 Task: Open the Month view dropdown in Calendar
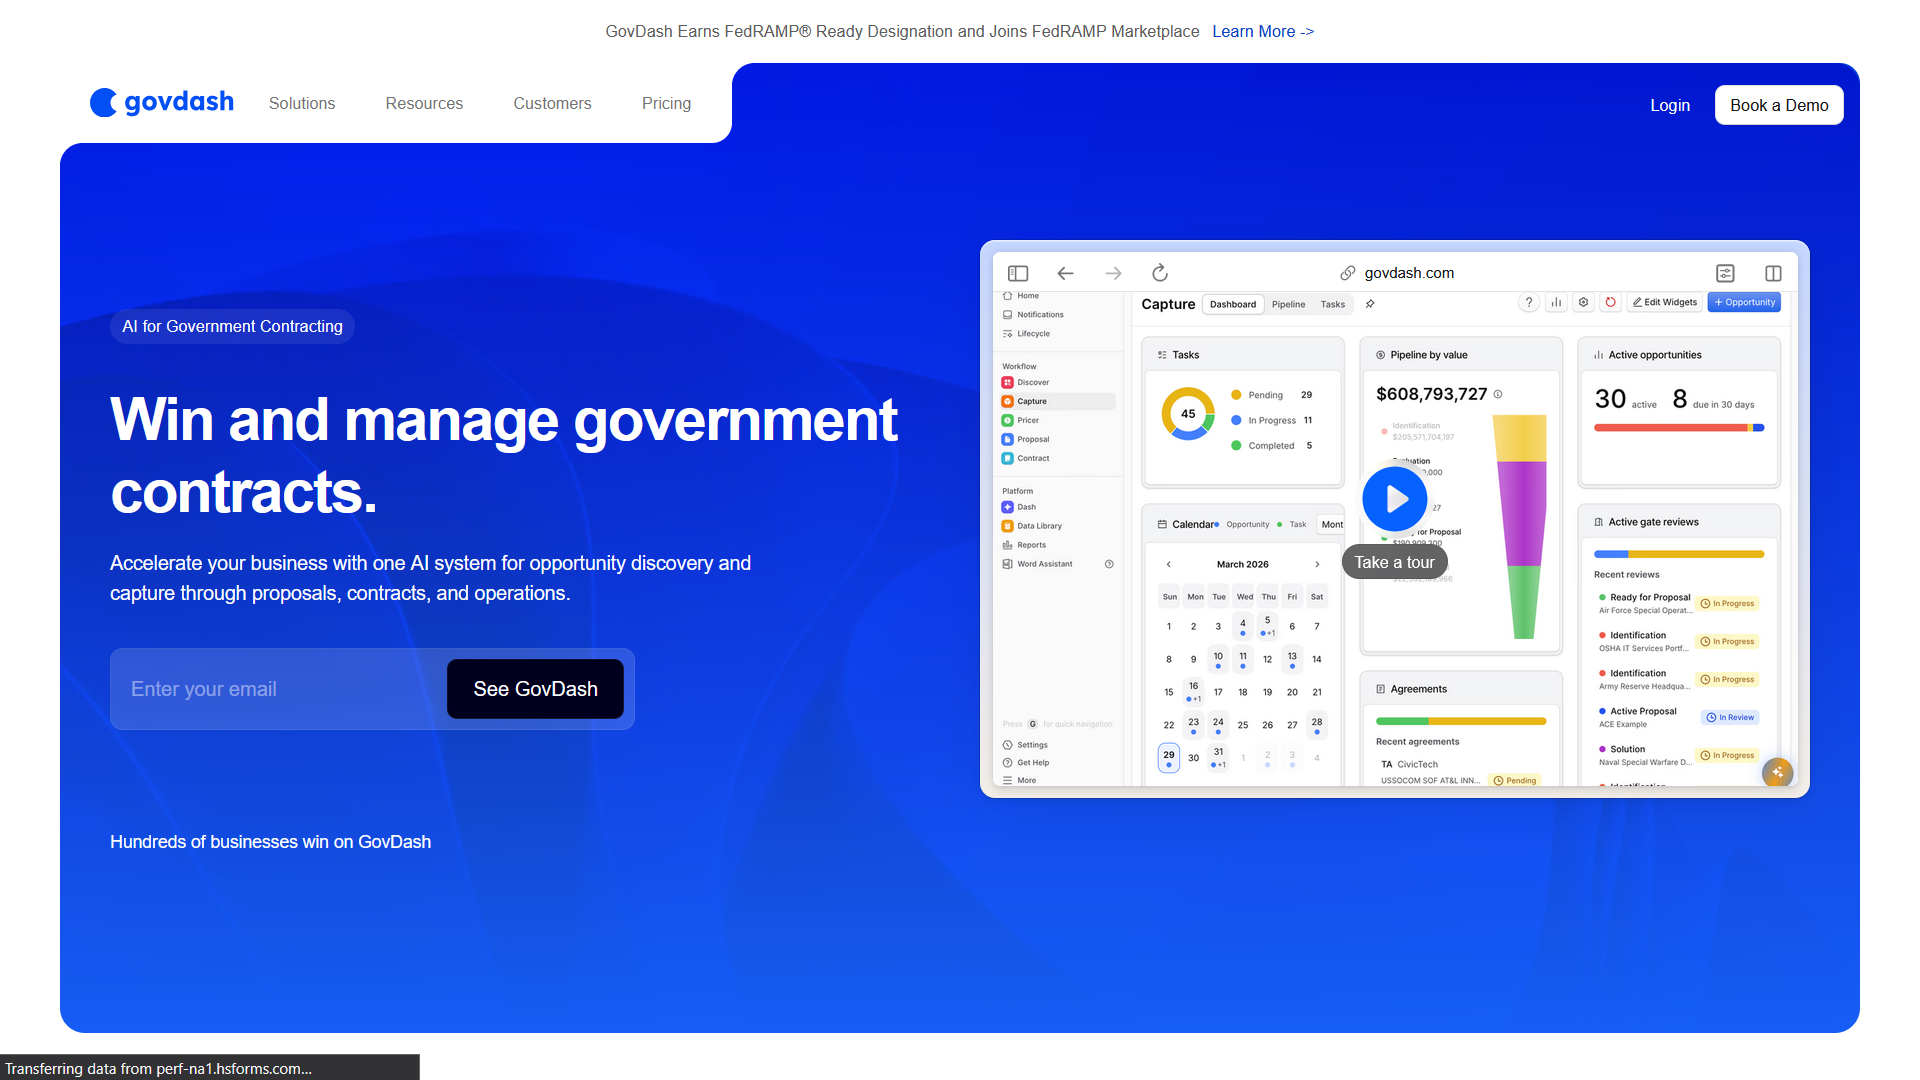click(1332, 524)
